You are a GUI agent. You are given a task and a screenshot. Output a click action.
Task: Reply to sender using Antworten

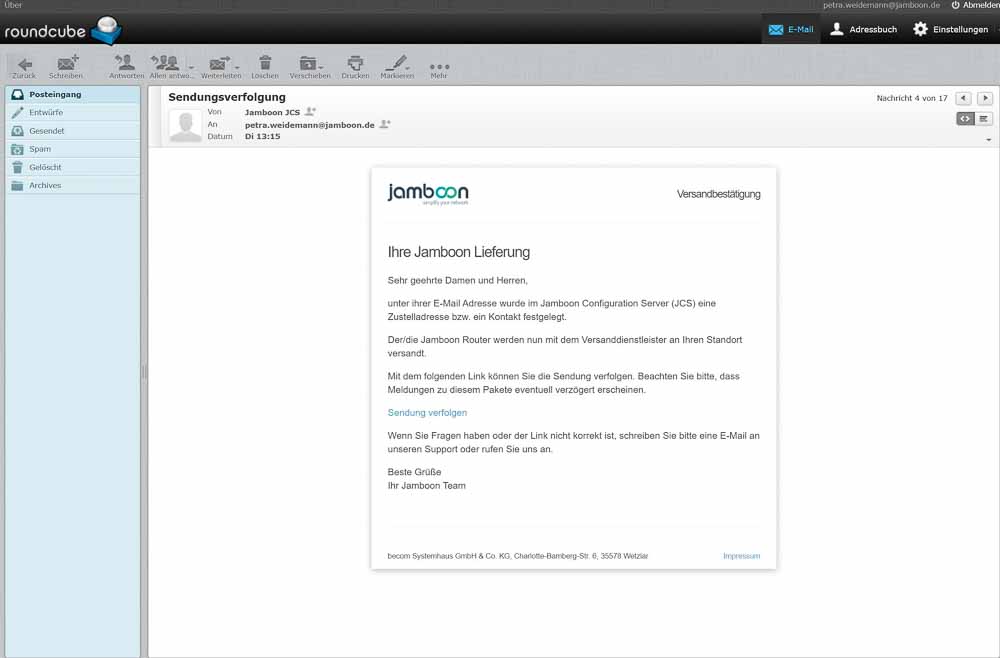pyautogui.click(x=126, y=66)
